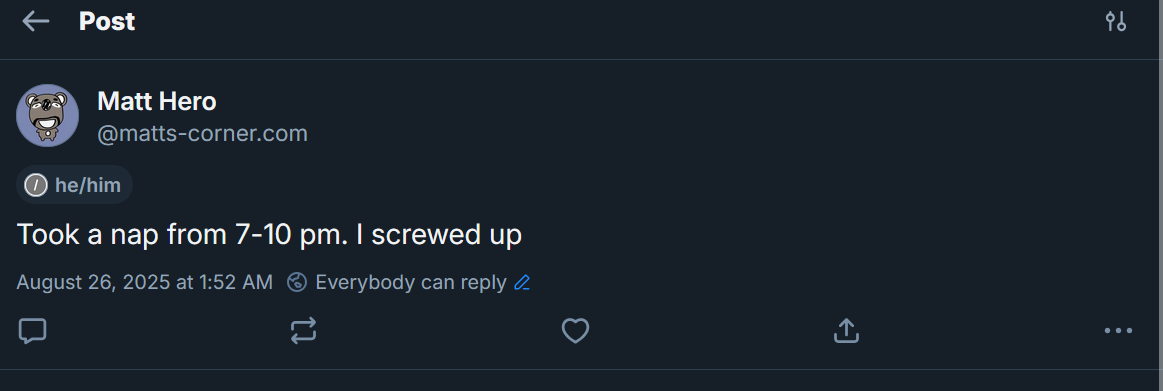Open the Matt Hero profile name
The width and height of the screenshot is (1163, 391).
(157, 101)
